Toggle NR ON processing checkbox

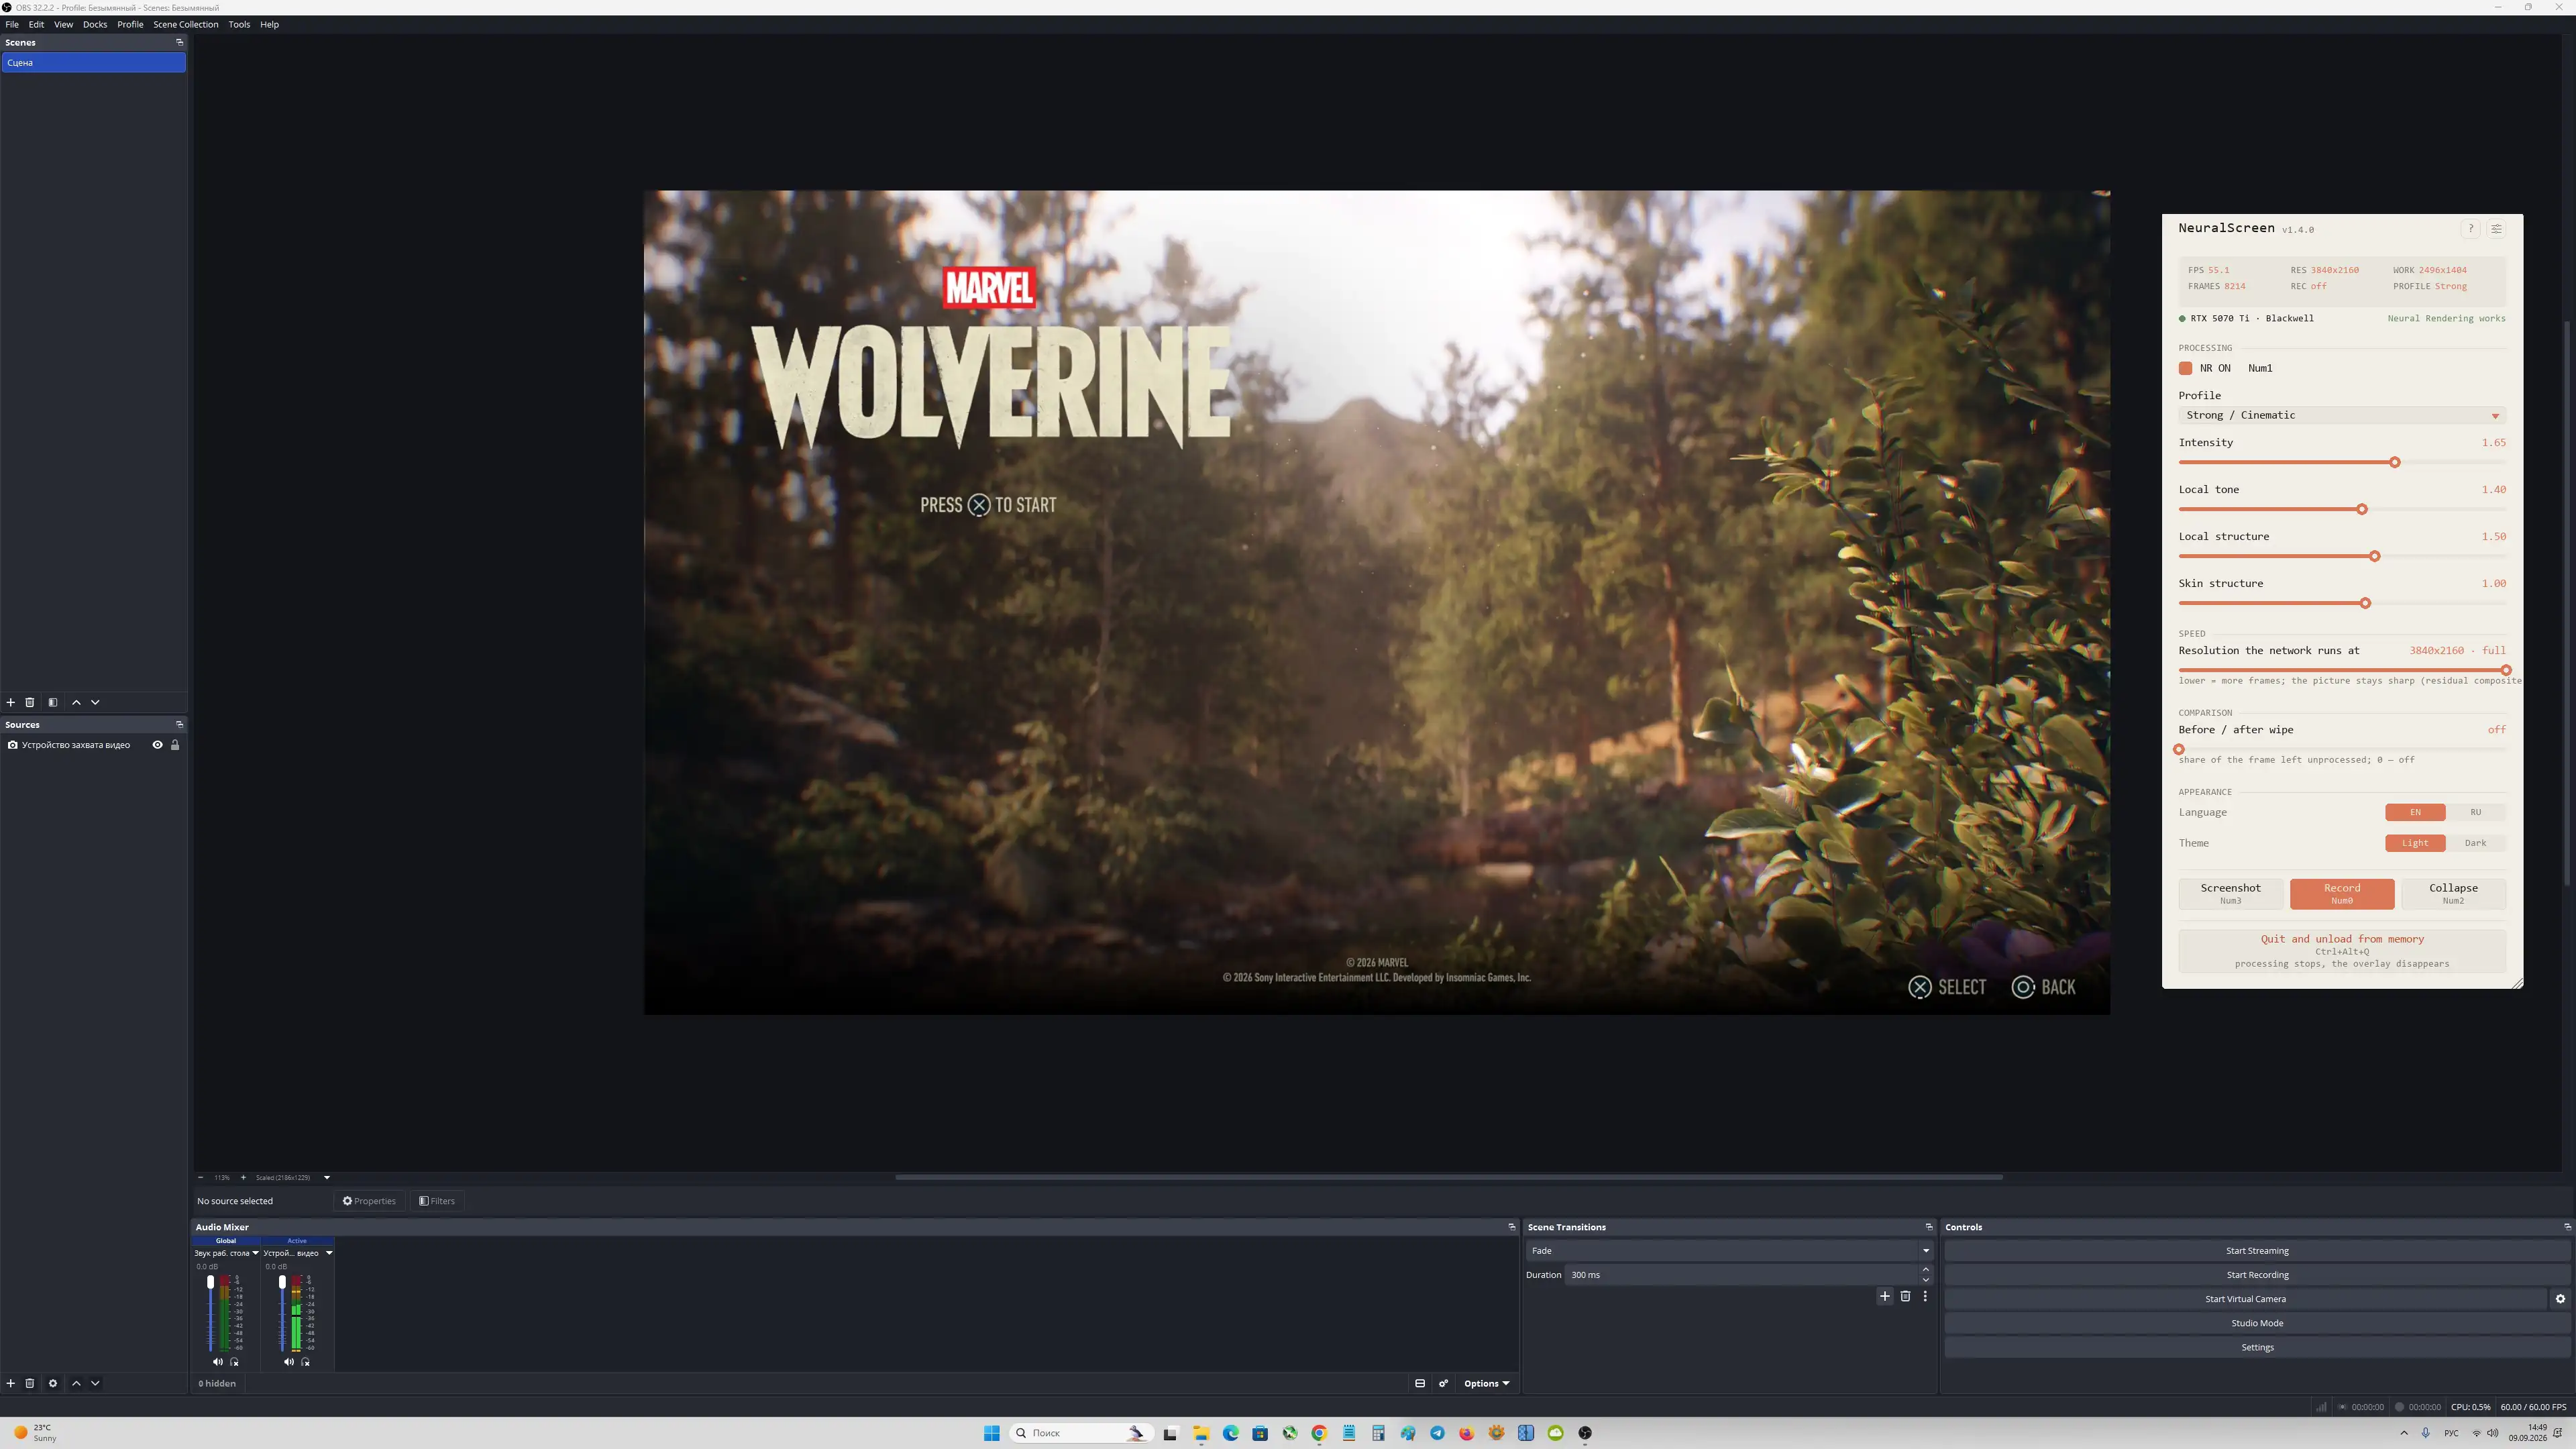[2185, 368]
